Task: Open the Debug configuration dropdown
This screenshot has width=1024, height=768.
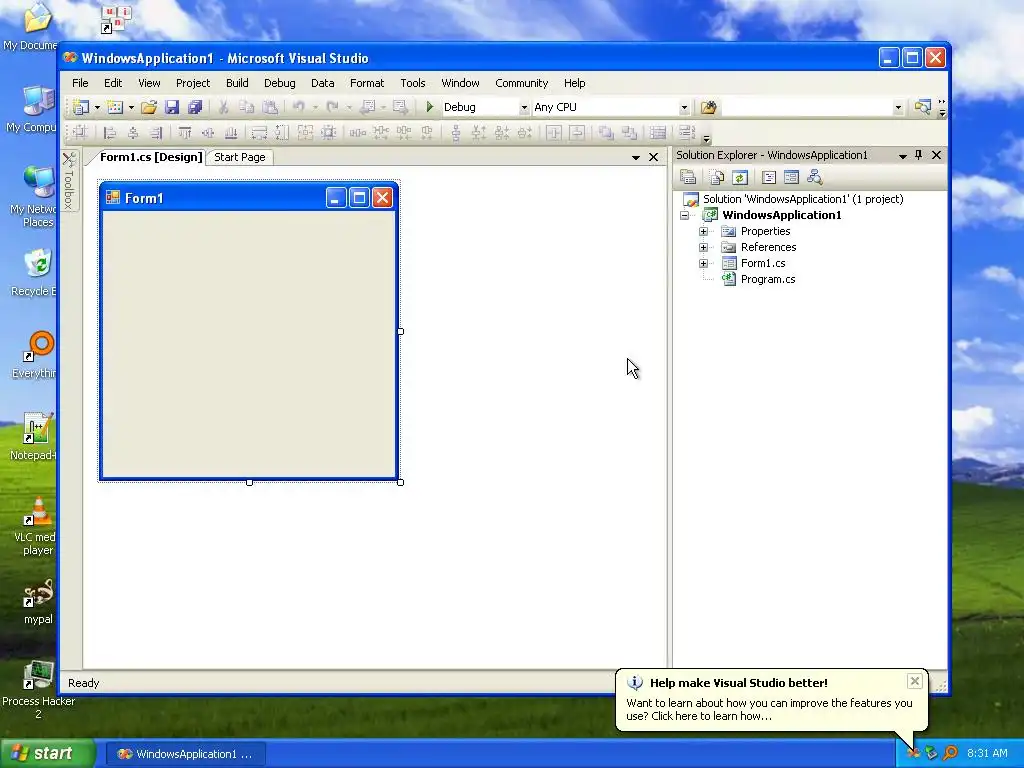Action: 524,107
